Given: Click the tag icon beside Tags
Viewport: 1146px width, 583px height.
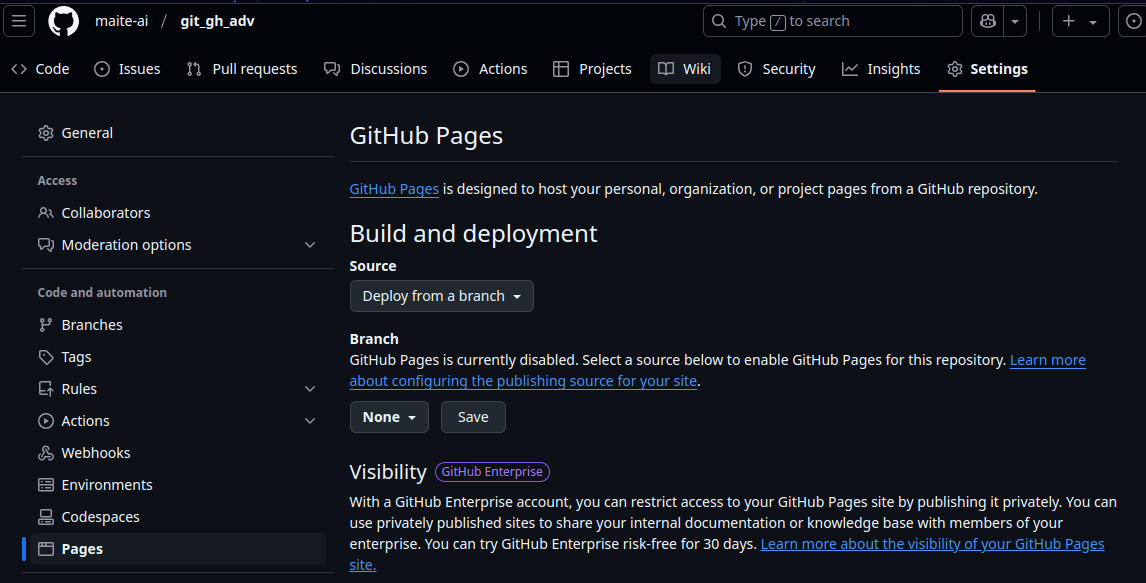Looking at the screenshot, I should 46,357.
